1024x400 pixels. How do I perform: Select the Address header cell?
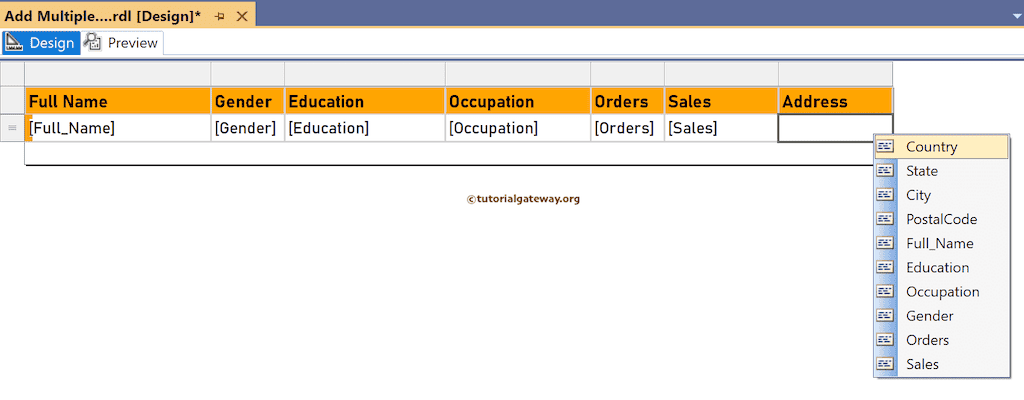835,101
